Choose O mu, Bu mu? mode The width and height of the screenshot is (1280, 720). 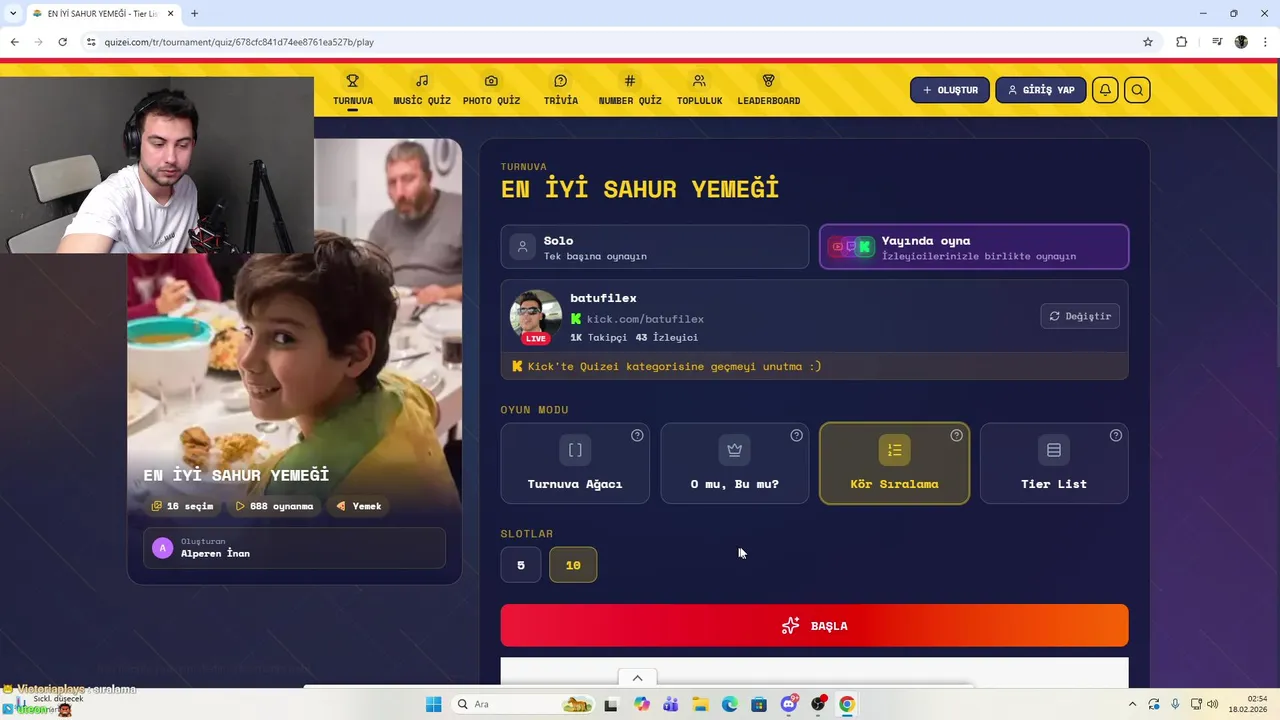point(735,463)
